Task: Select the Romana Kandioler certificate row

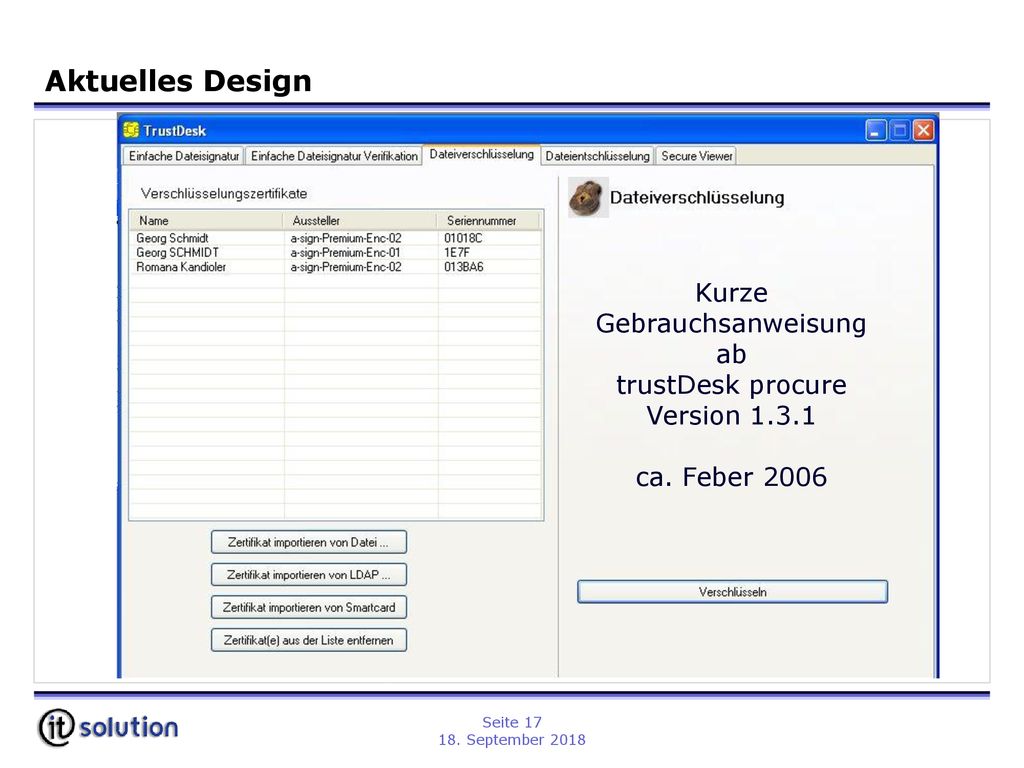Action: [336, 267]
